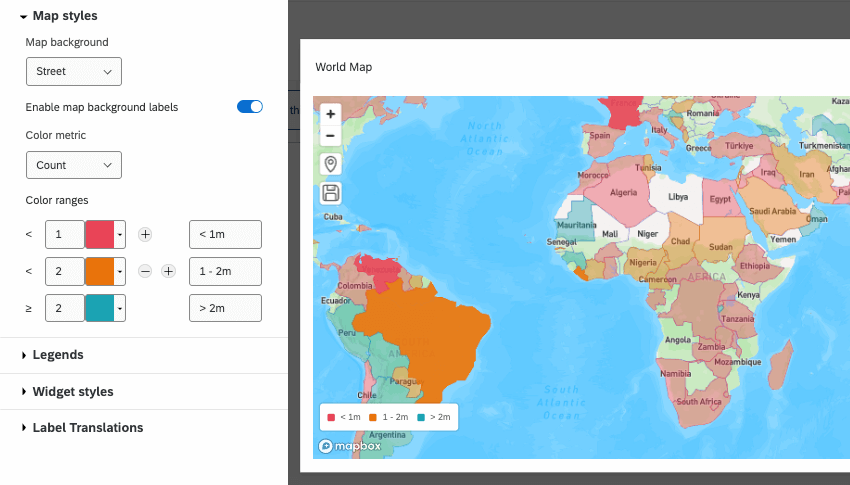Zoom in on the map
Screen dimensions: 850x485
coord(331,114)
